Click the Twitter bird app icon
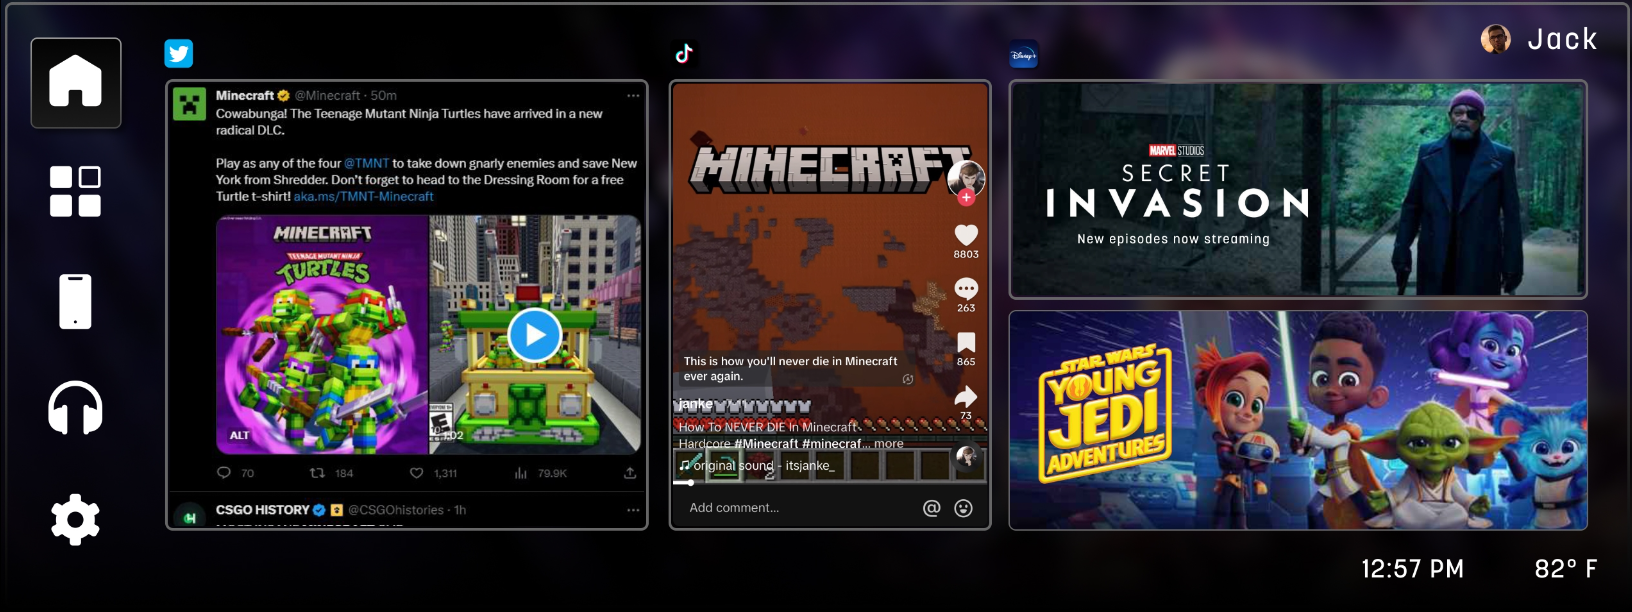Image resolution: width=1632 pixels, height=612 pixels. coord(179,53)
